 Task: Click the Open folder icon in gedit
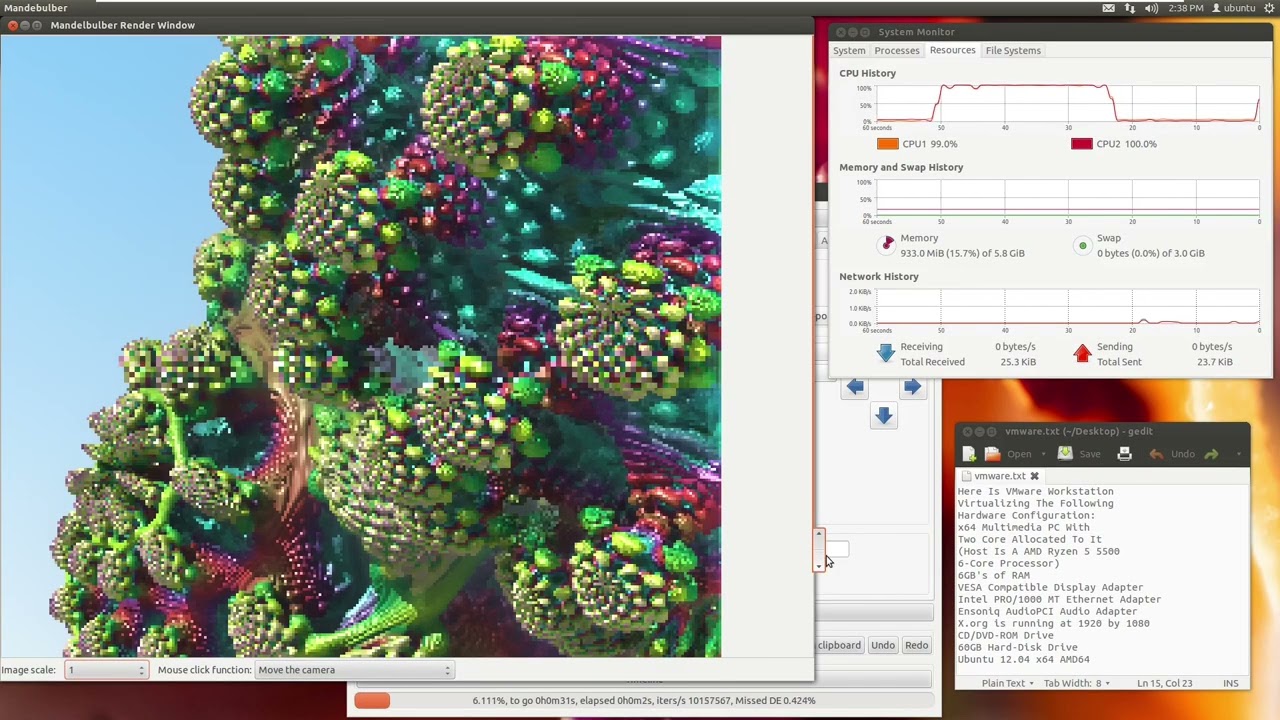coord(992,454)
